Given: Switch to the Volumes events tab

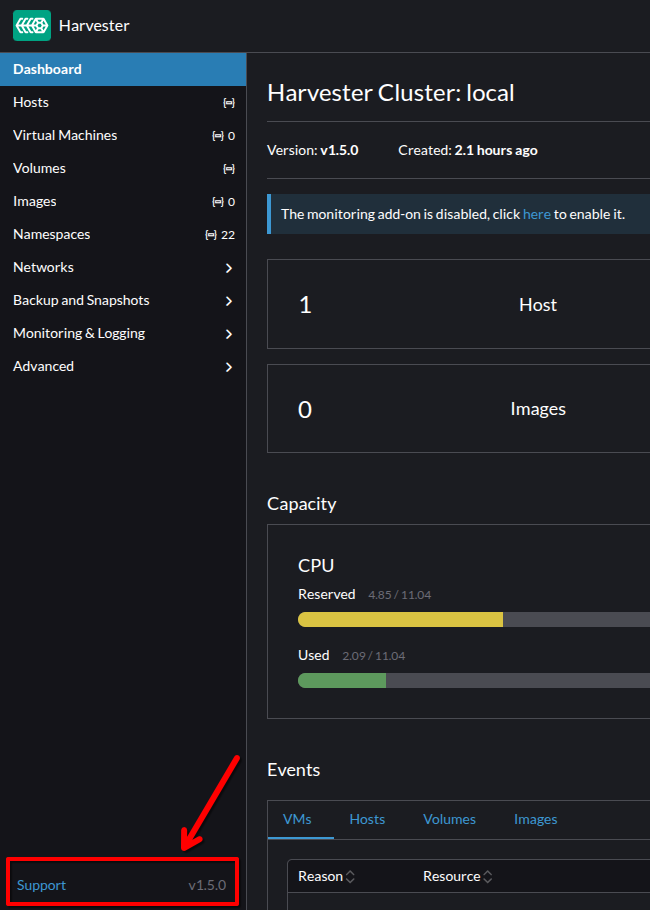Looking at the screenshot, I should click(449, 819).
